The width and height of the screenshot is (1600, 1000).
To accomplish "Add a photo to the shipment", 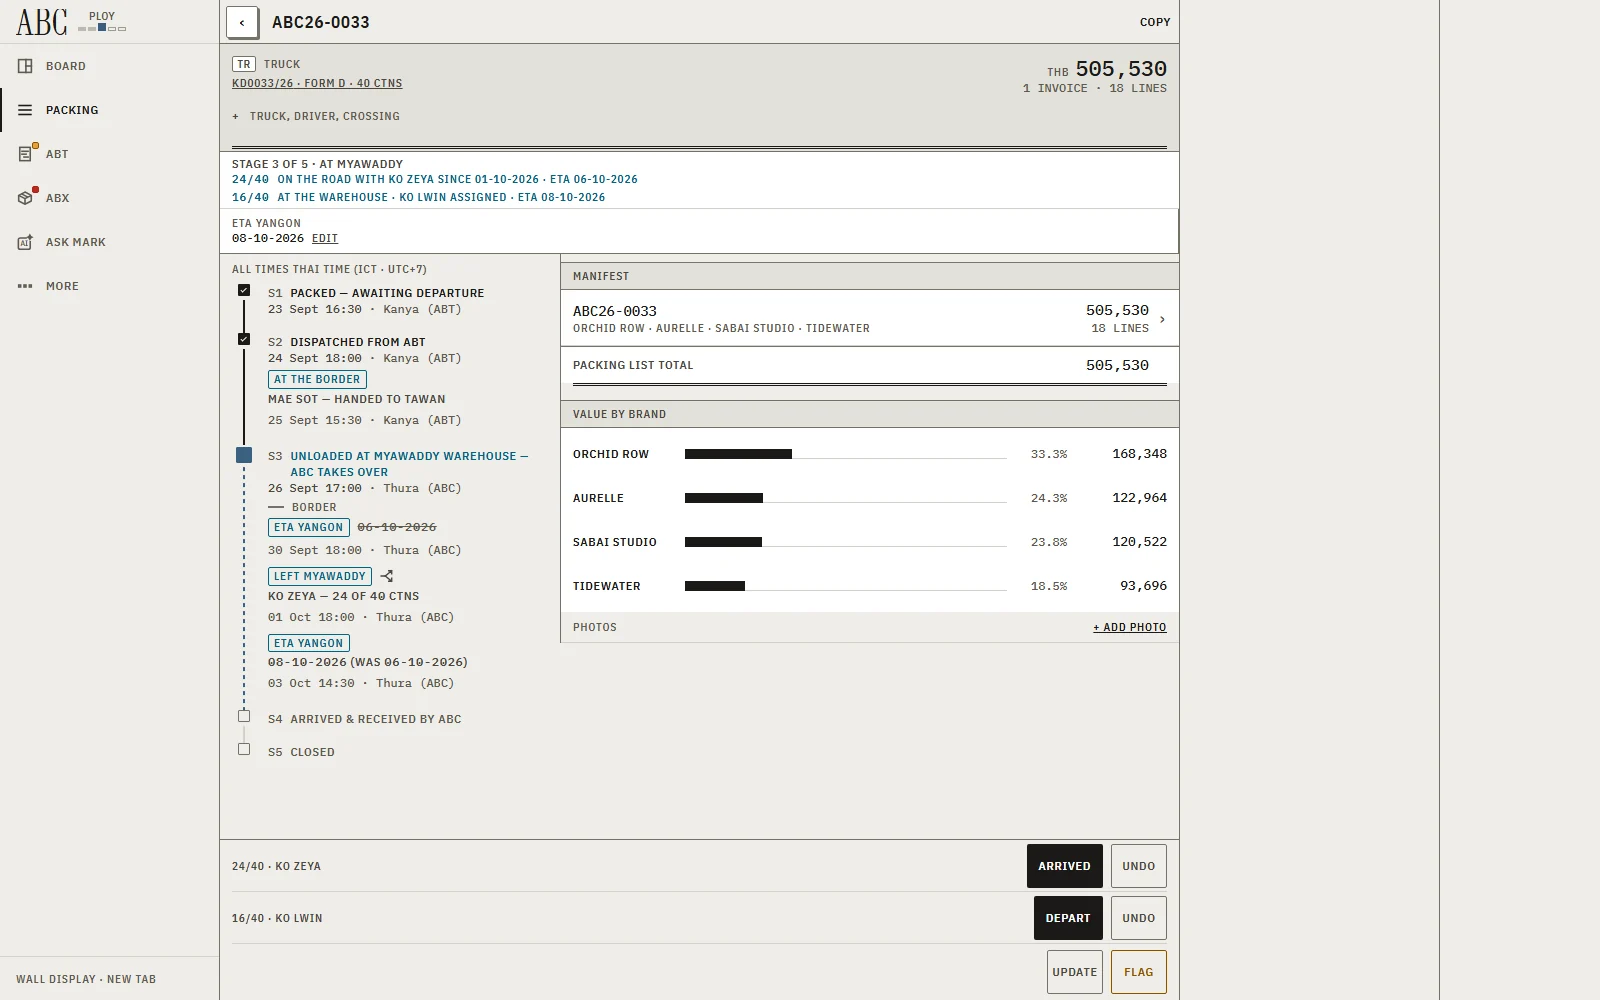I will pos(1130,627).
